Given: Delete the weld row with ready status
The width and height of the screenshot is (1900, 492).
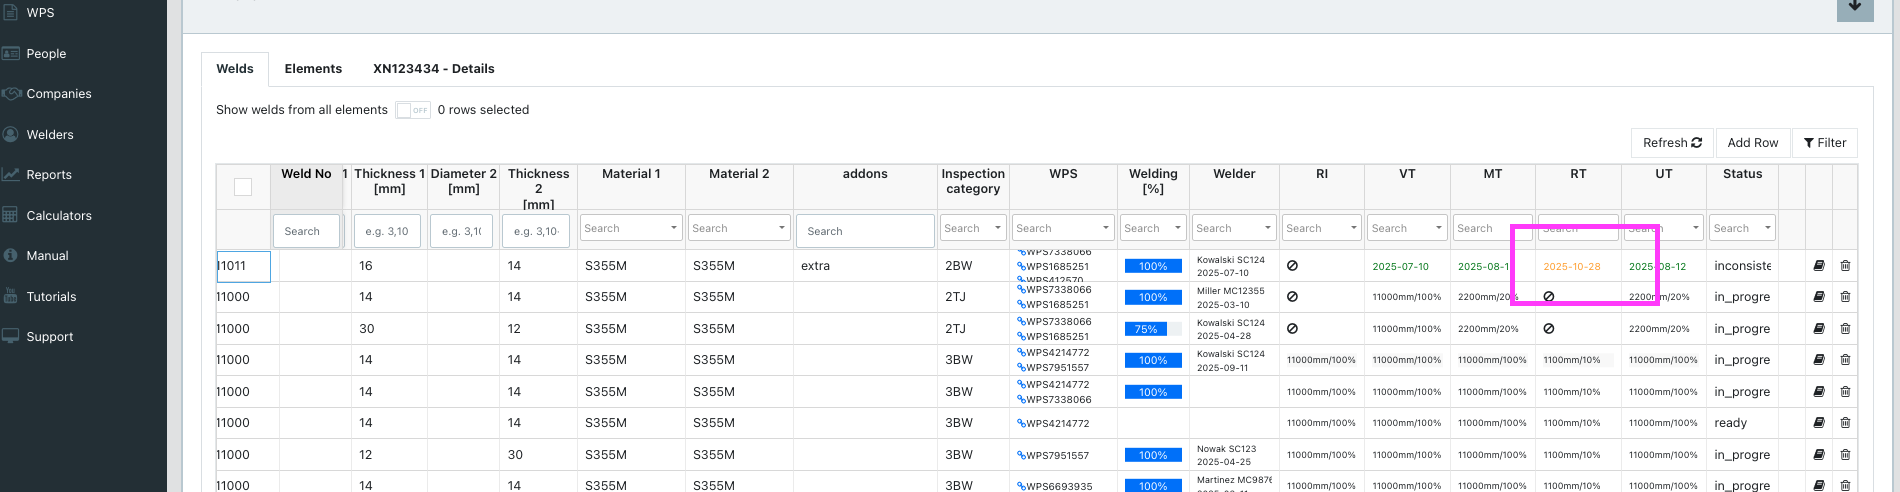Looking at the screenshot, I should pos(1845,423).
